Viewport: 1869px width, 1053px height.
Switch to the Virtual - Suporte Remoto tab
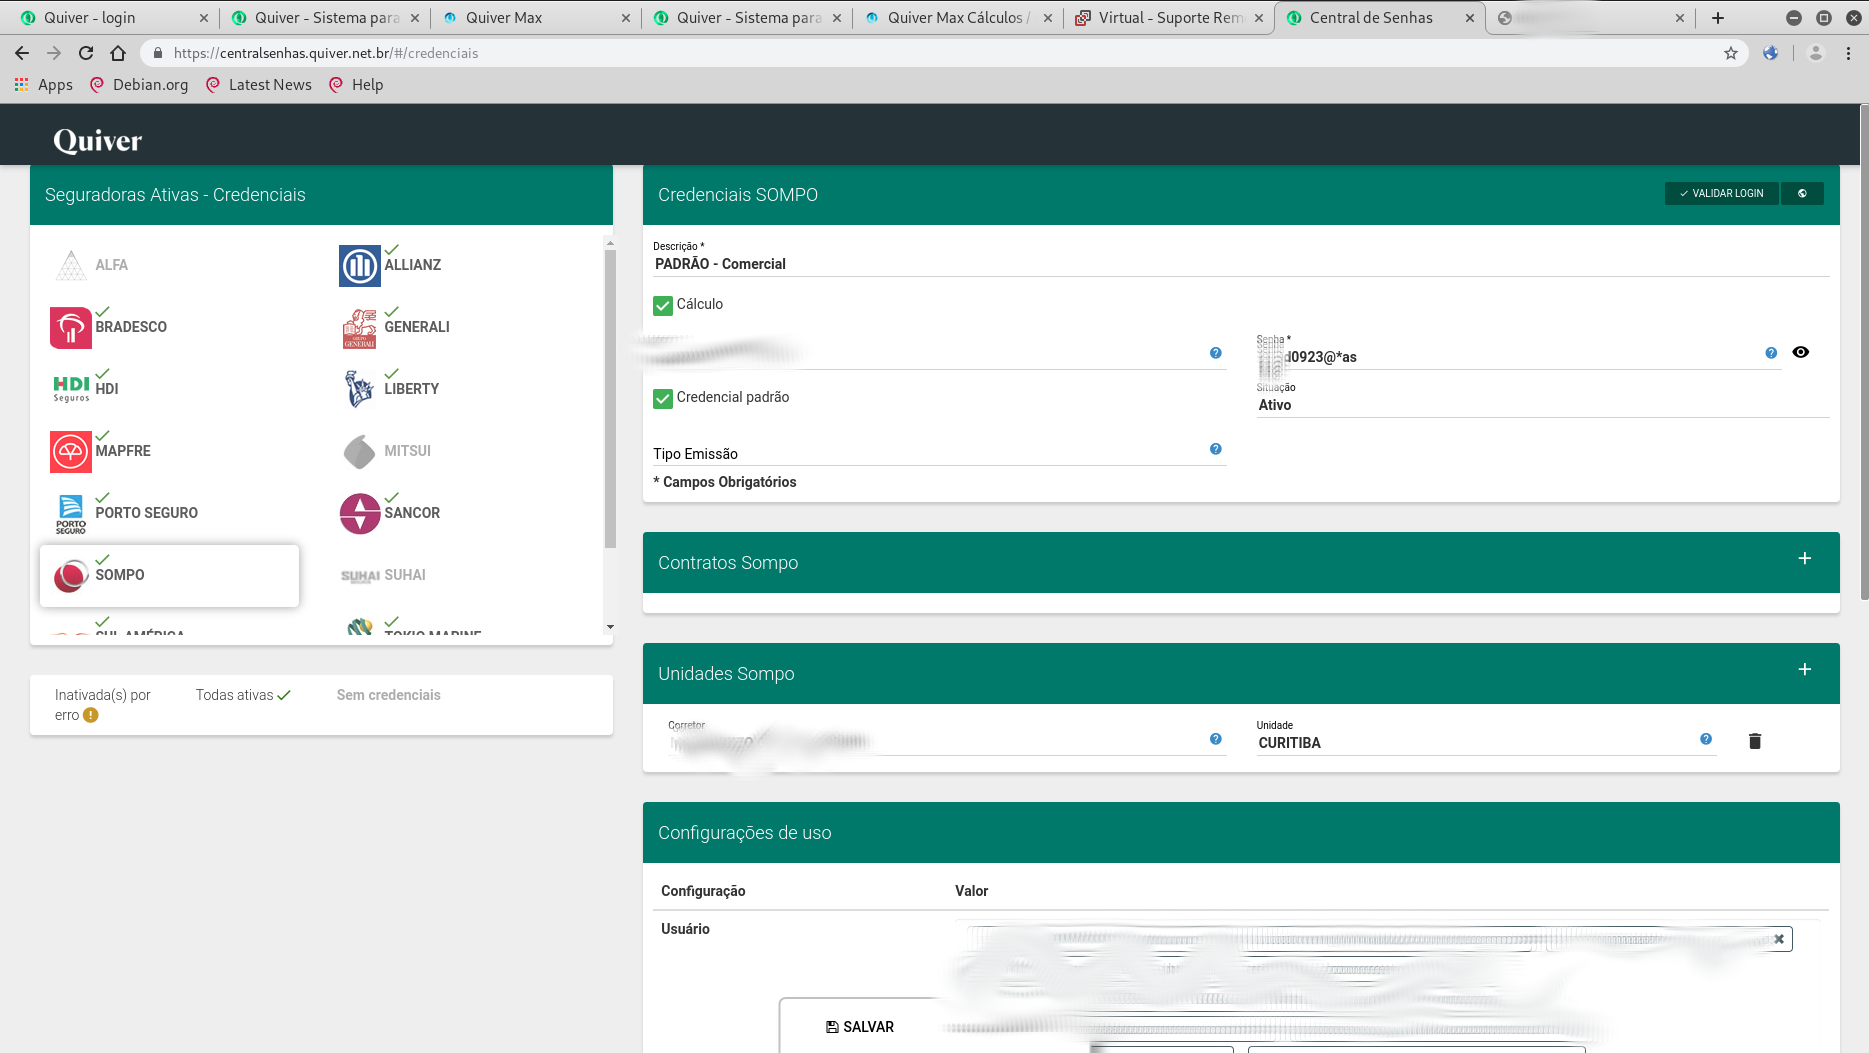[x=1170, y=18]
